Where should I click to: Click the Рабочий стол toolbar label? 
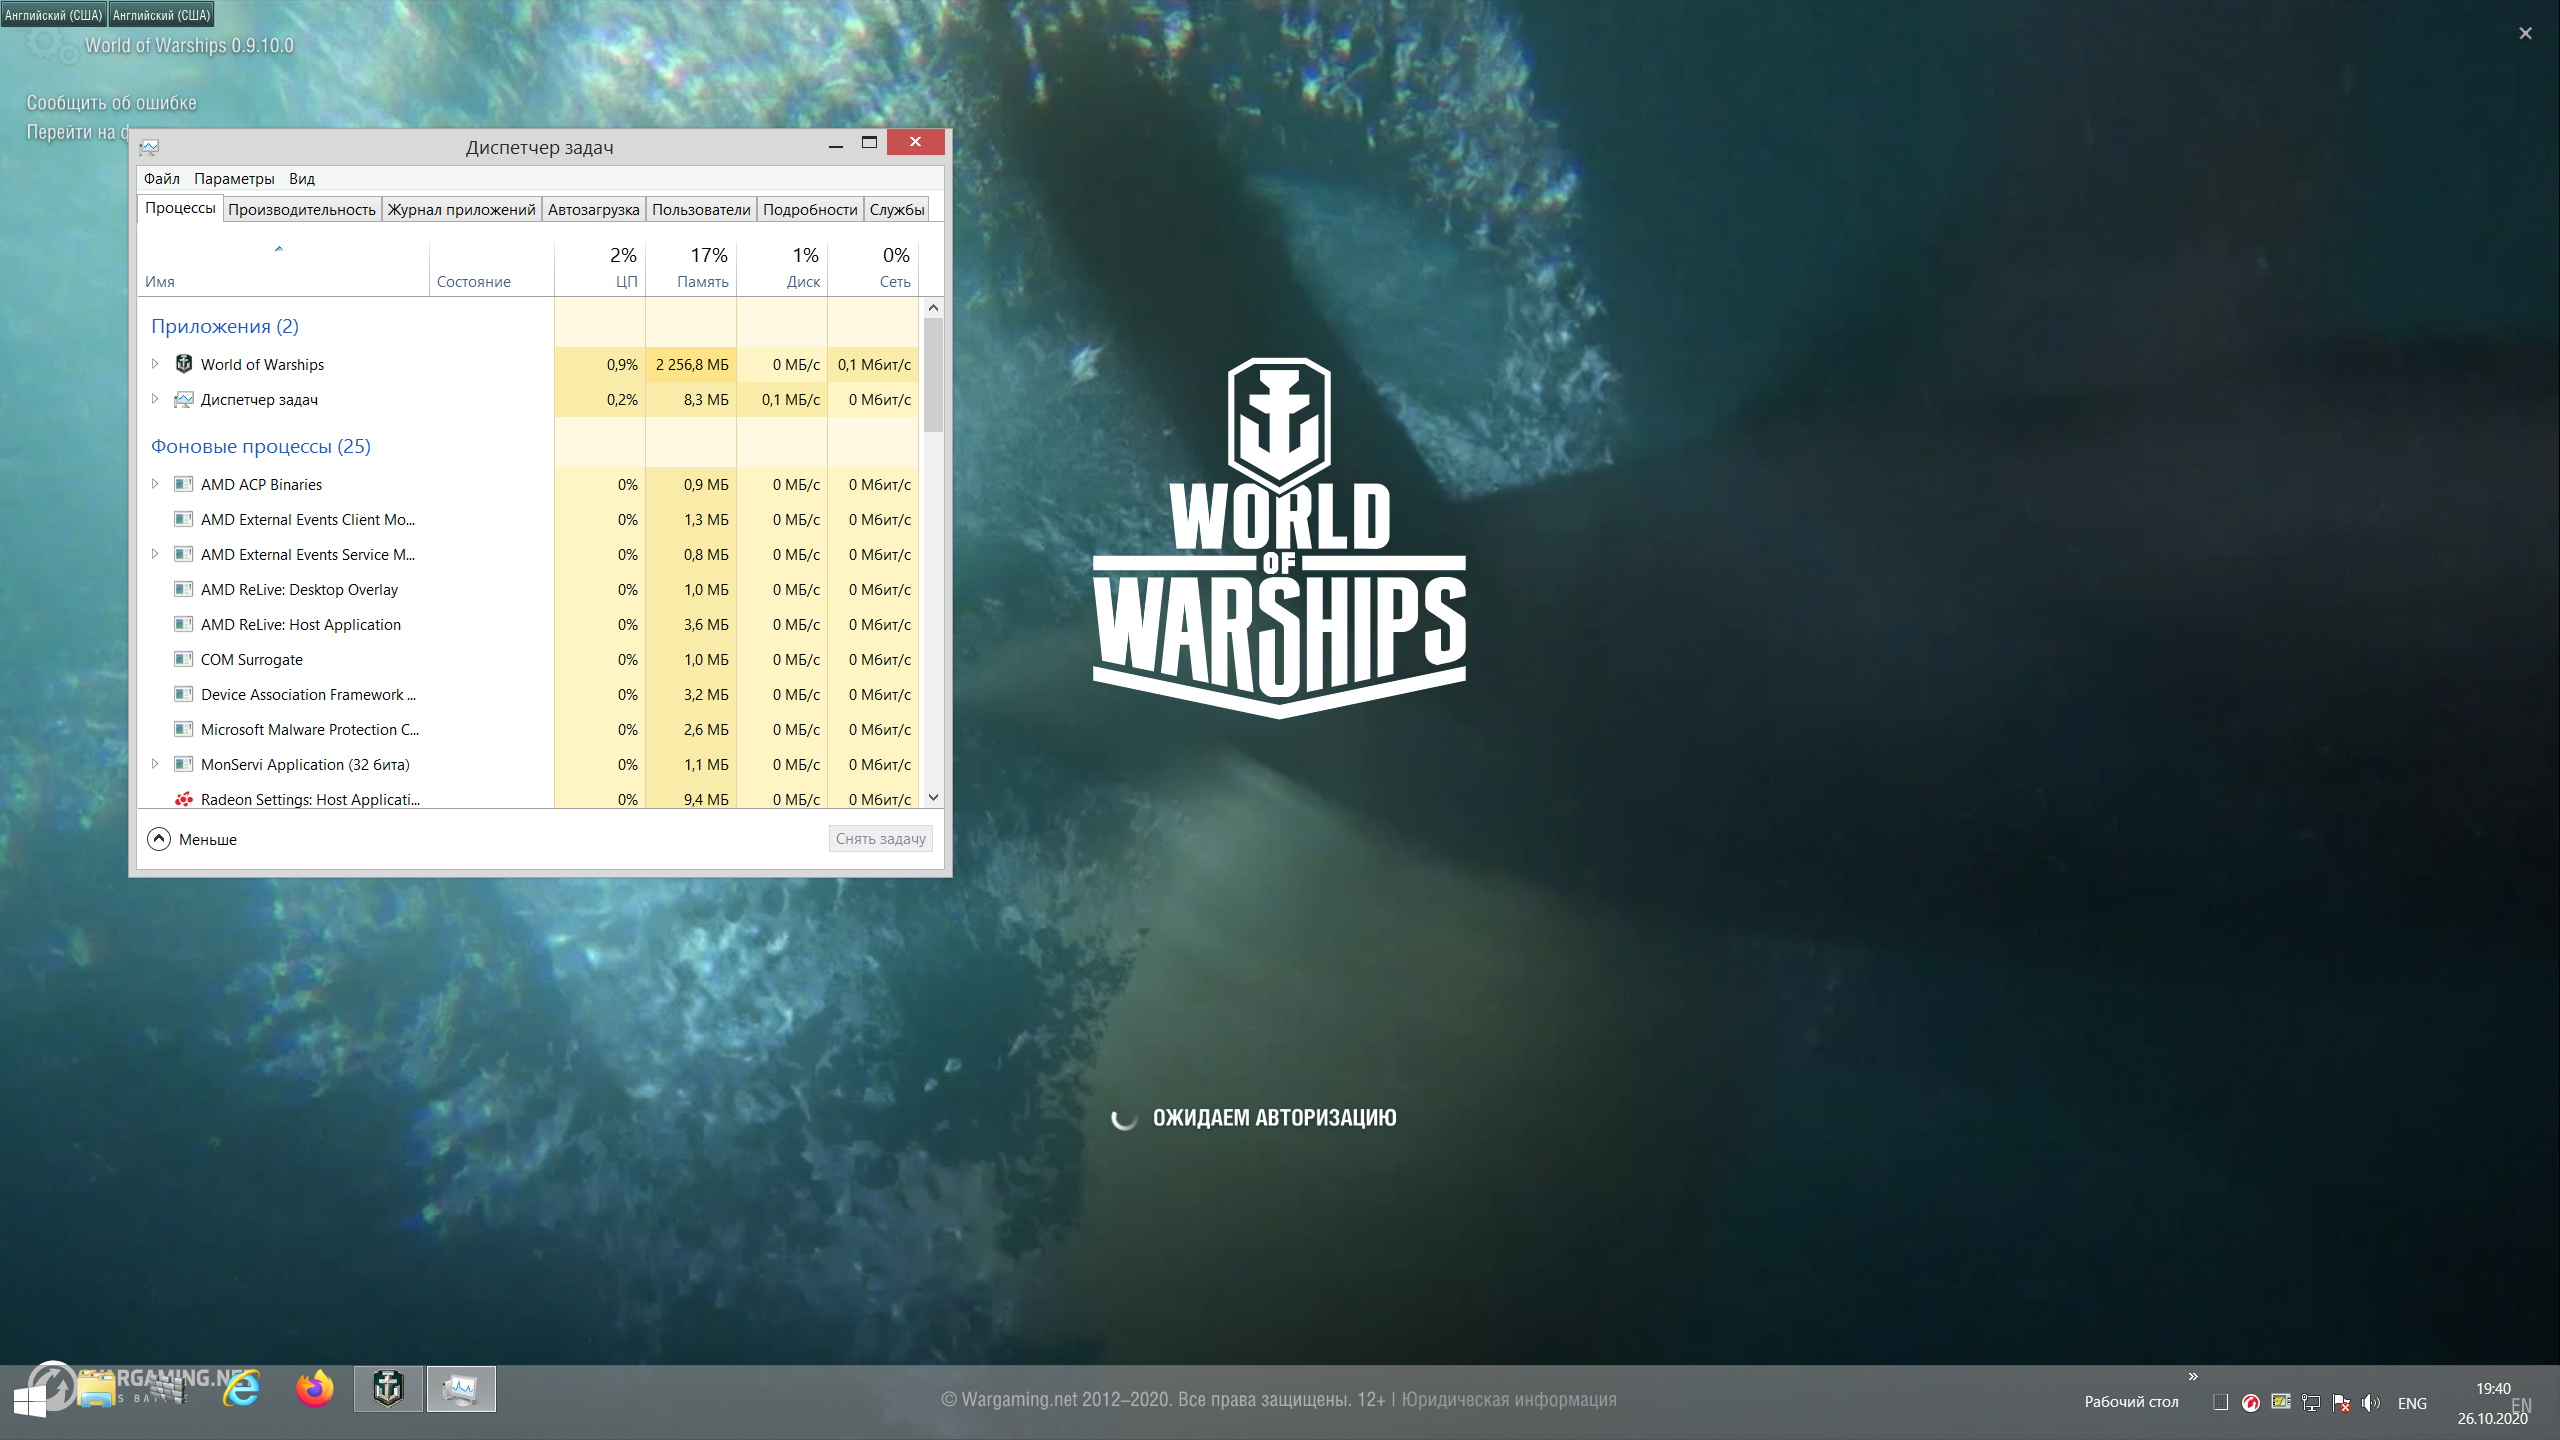(2131, 1402)
